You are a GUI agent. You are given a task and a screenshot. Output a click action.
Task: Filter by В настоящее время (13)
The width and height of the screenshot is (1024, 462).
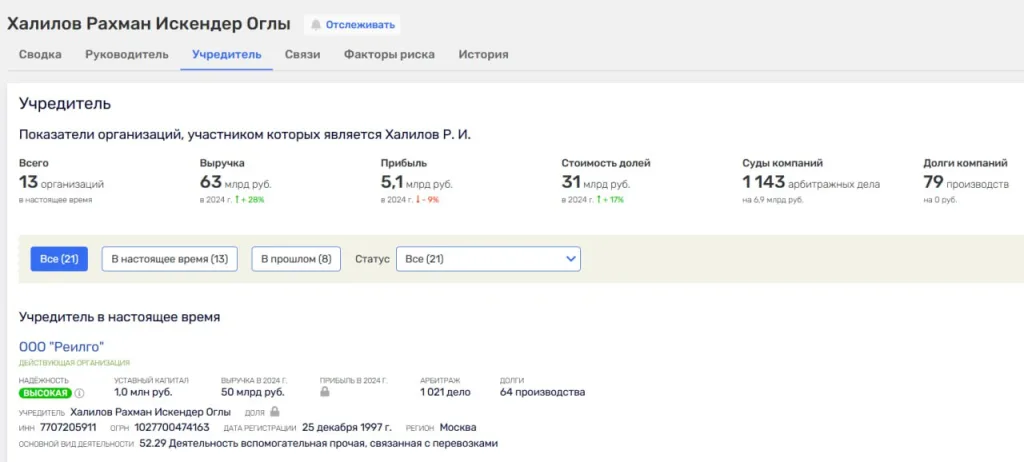[169, 259]
